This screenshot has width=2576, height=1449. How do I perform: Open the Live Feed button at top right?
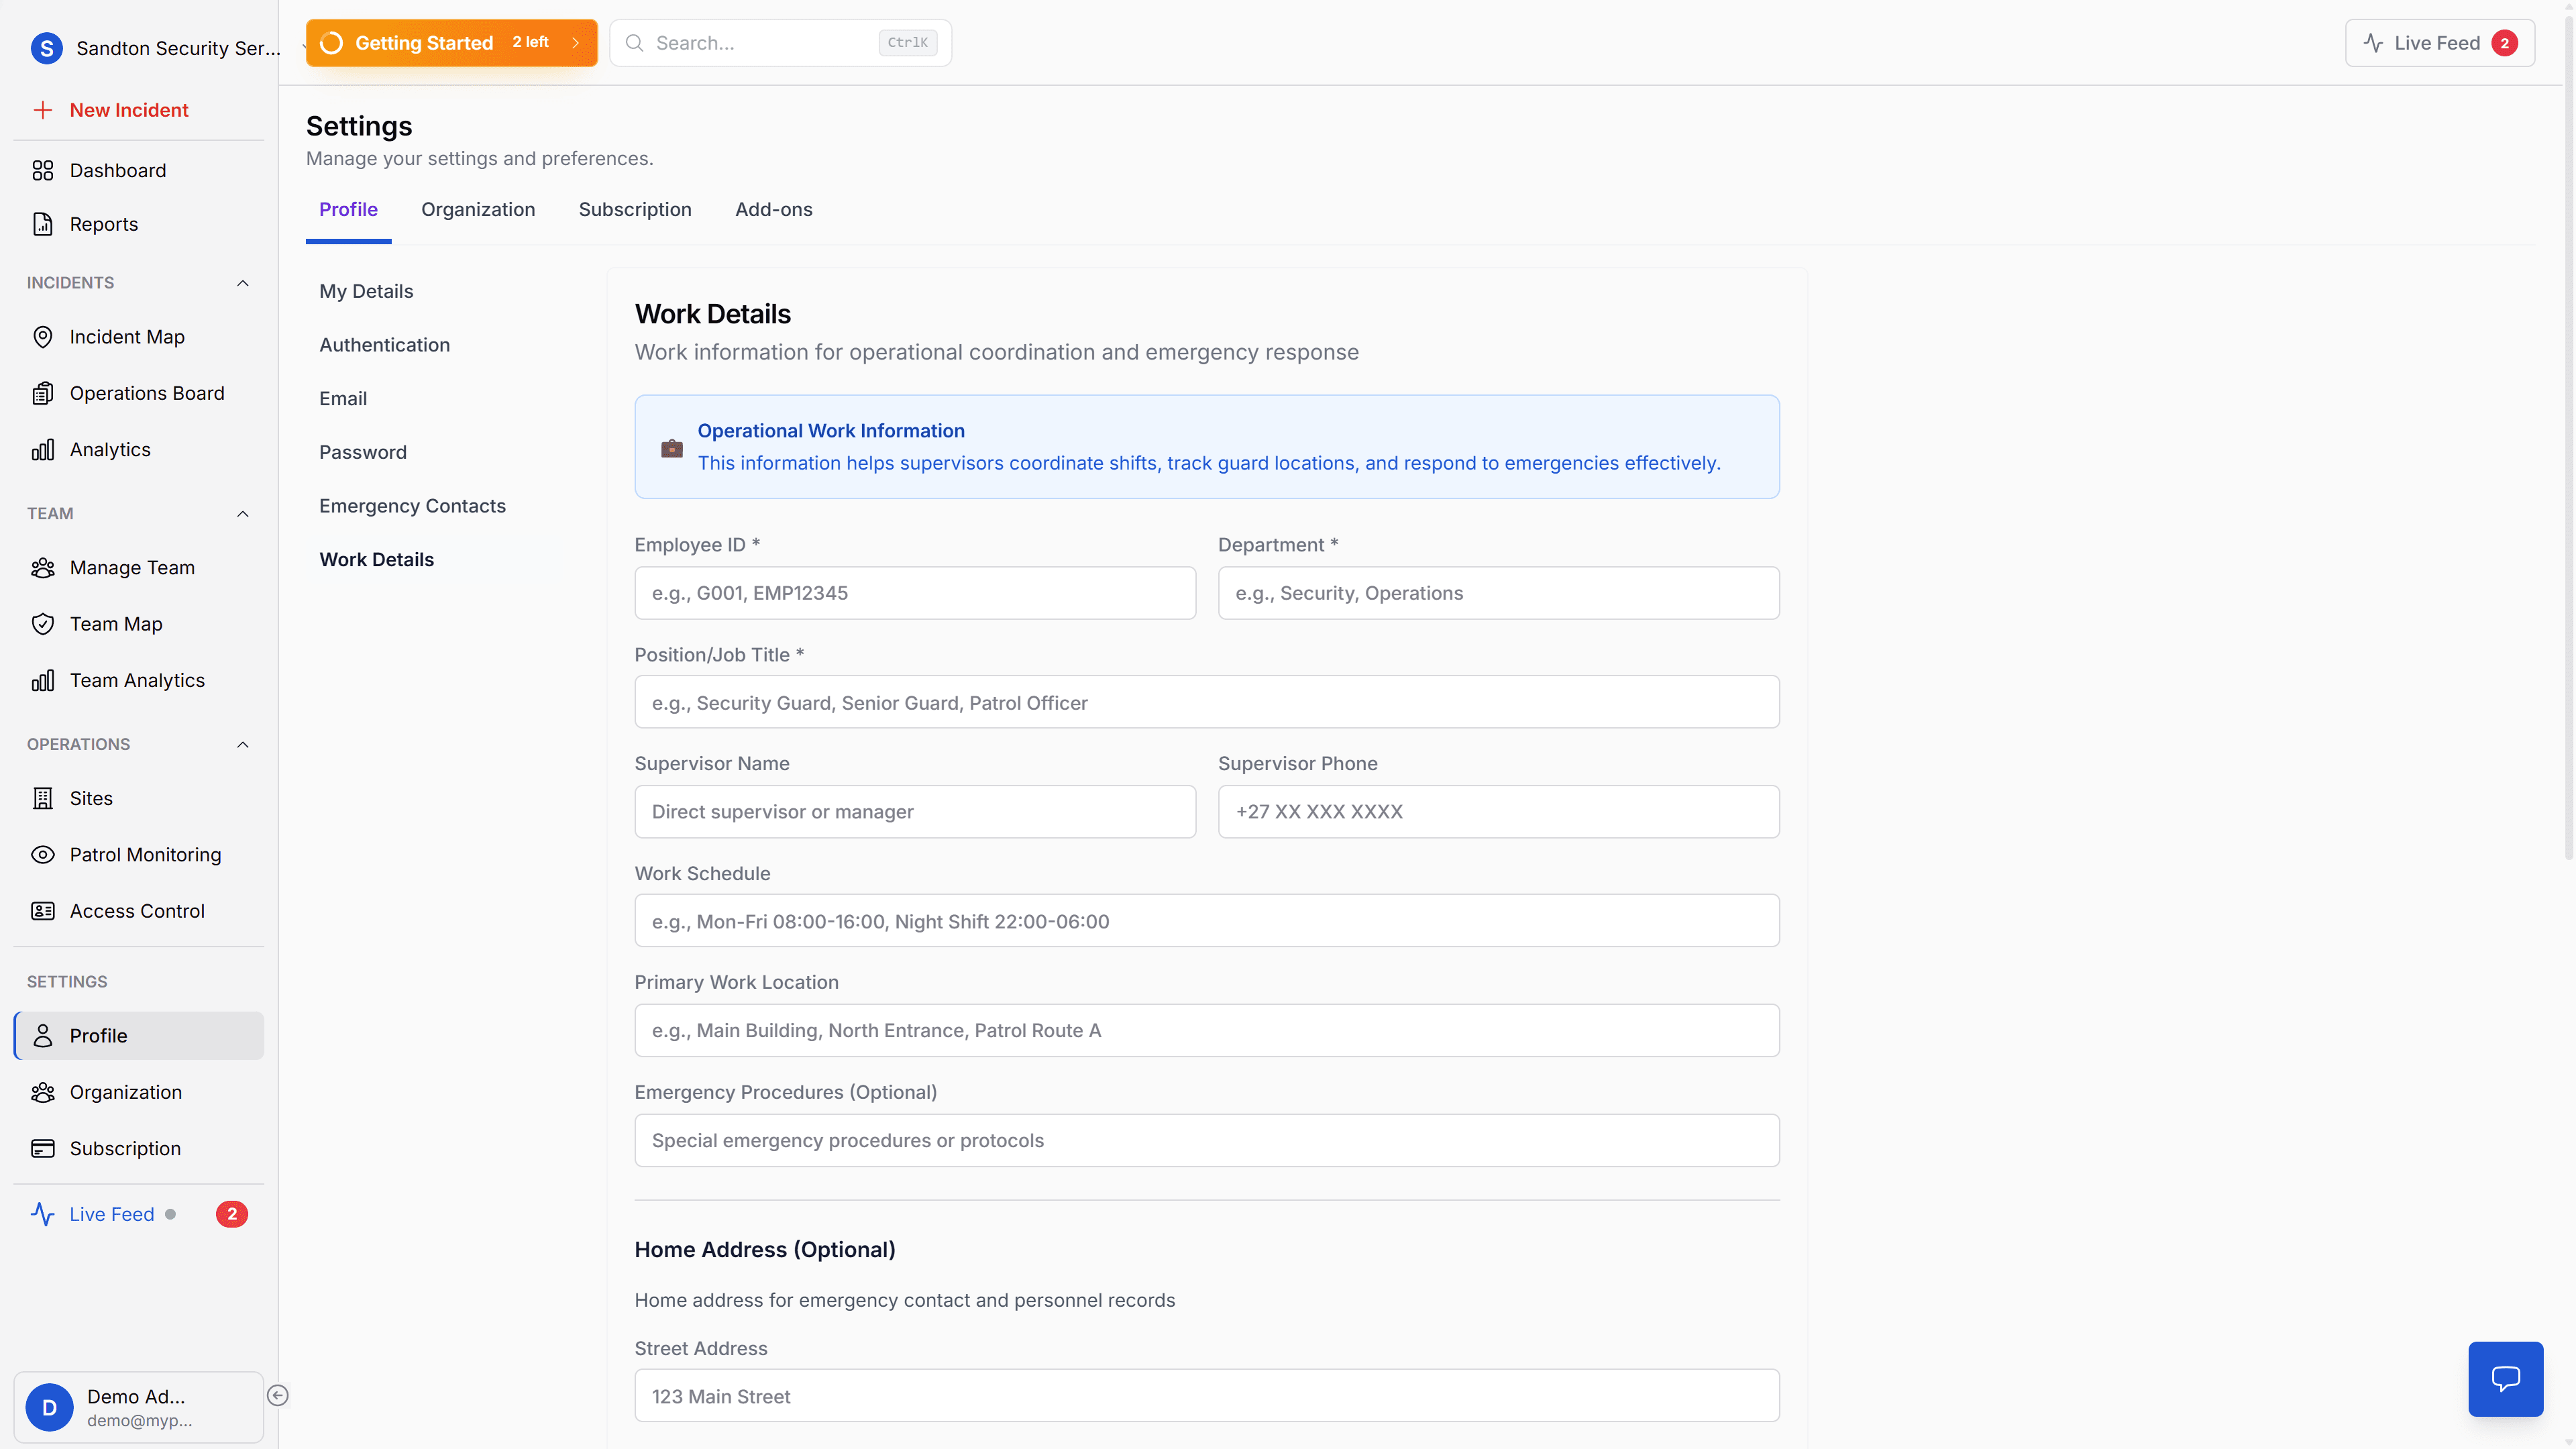2440,43
